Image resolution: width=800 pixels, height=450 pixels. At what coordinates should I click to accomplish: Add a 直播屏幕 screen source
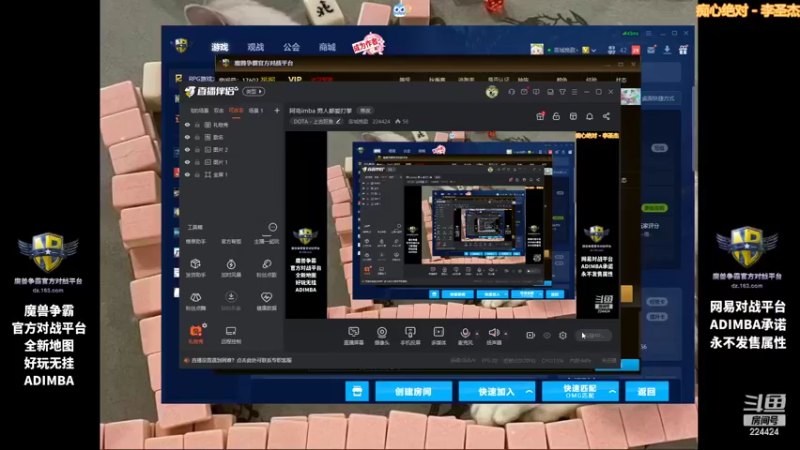354,336
